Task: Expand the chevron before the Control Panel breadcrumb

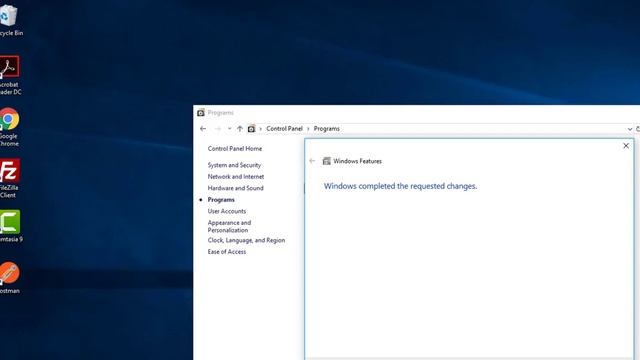Action: [x=260, y=129]
